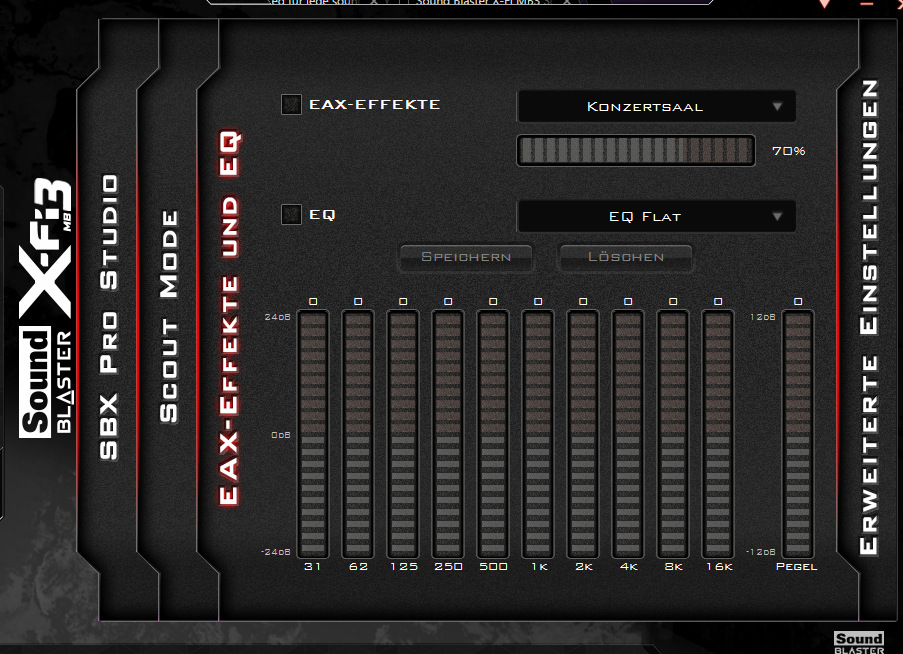Click the Sound Blaster X-Fi MB3 logo
903x654 pixels.
[x=45, y=308]
